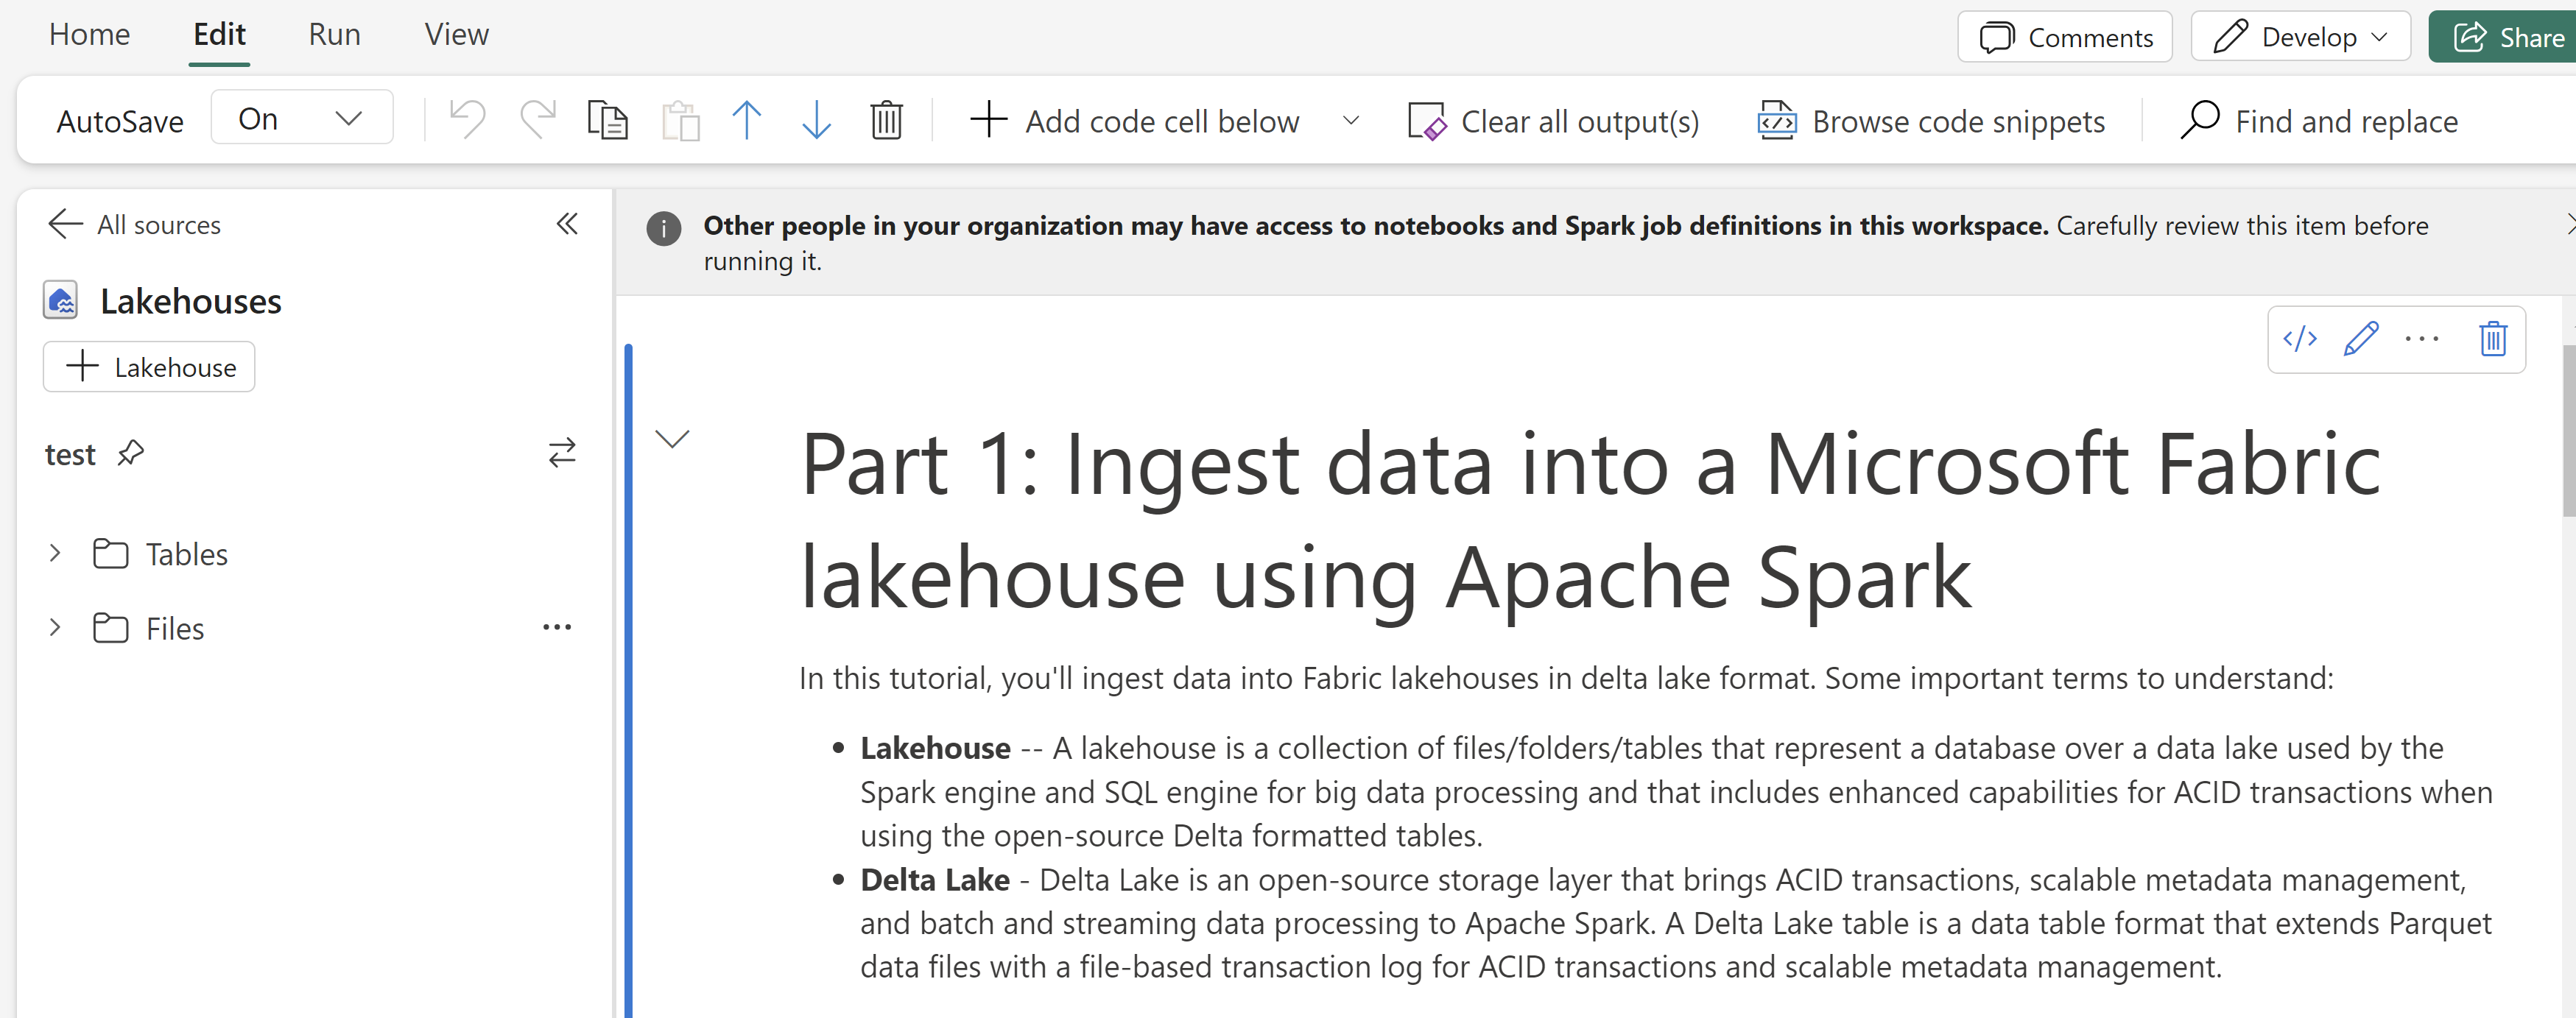
Task: Delete cell using toolbar trash icon
Action: coord(886,120)
